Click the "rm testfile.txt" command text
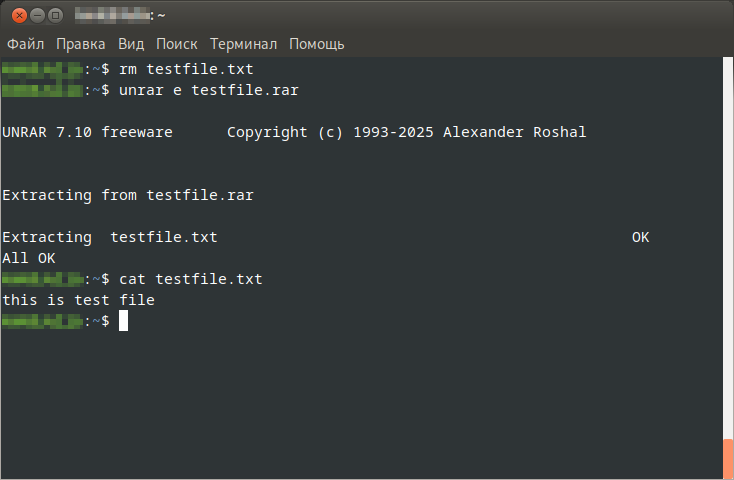The height and width of the screenshot is (480, 734). [x=186, y=69]
